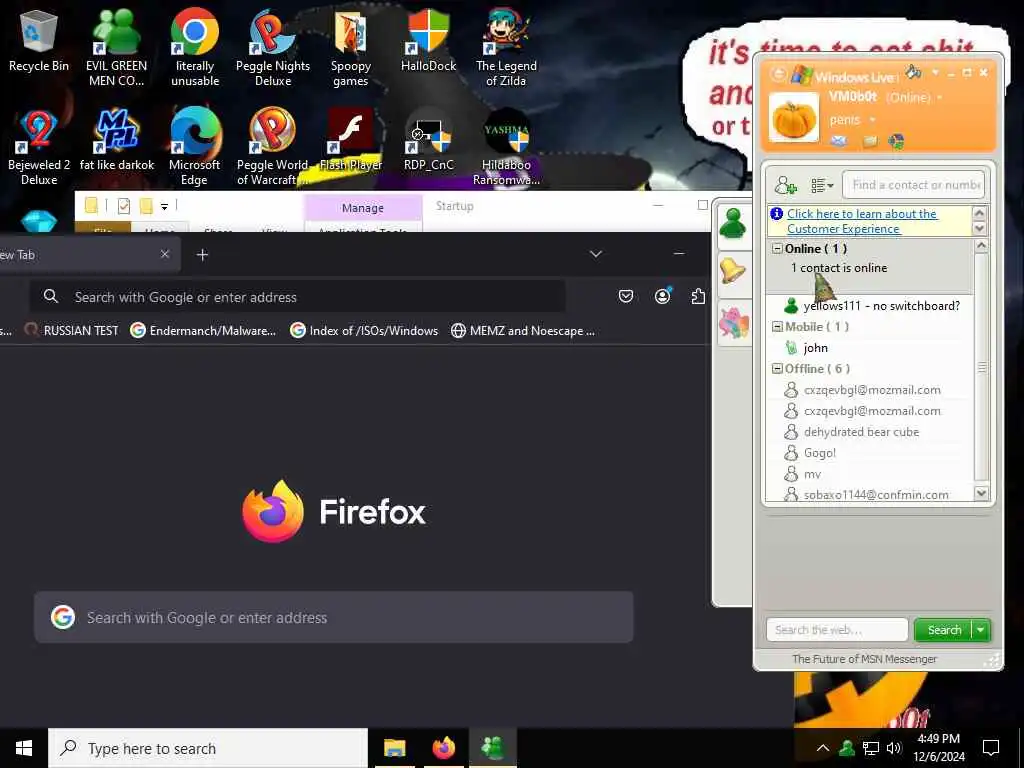
Task: Open Firefox list all tabs chevron
Action: pyautogui.click(x=596, y=254)
